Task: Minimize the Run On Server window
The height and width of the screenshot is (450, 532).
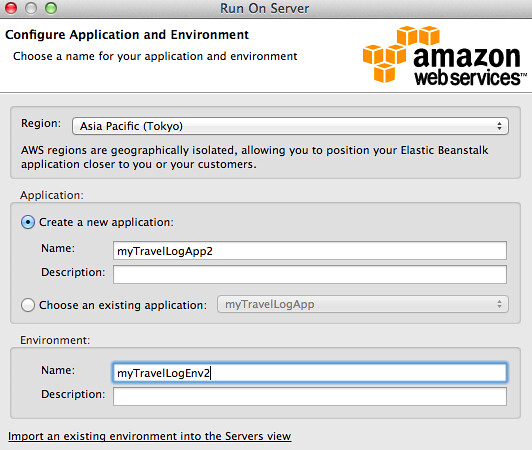Action: tap(31, 8)
